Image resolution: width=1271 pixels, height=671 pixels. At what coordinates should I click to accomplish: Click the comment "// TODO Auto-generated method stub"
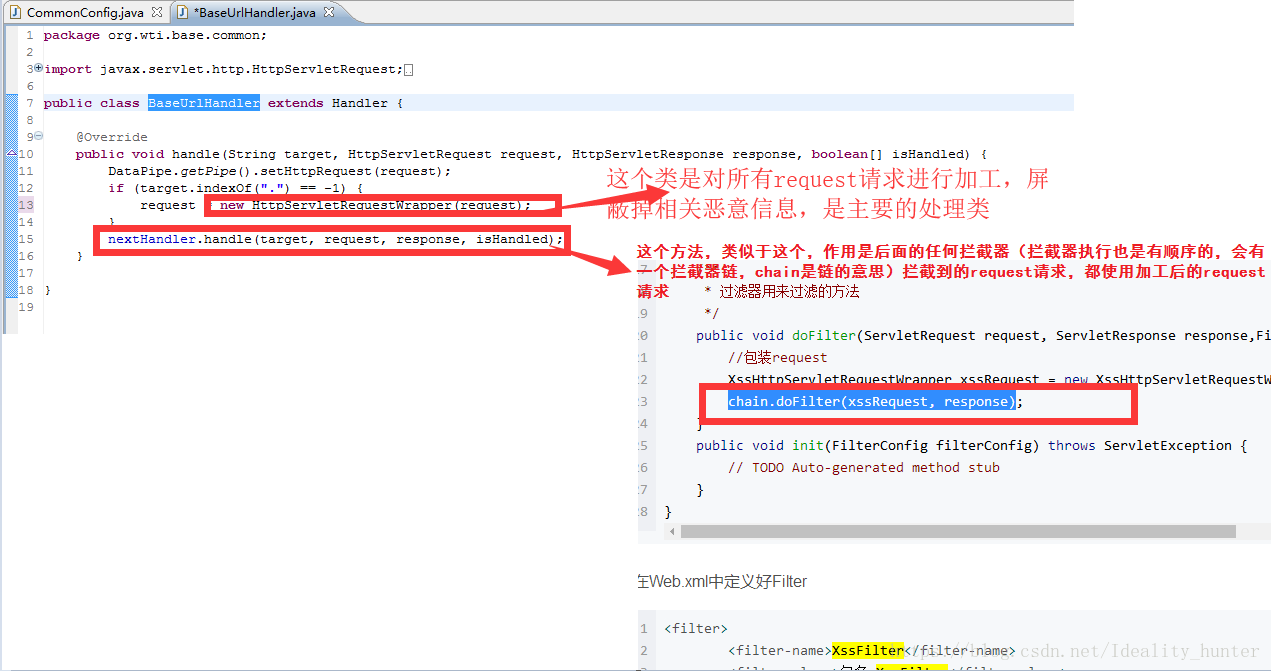coord(864,468)
